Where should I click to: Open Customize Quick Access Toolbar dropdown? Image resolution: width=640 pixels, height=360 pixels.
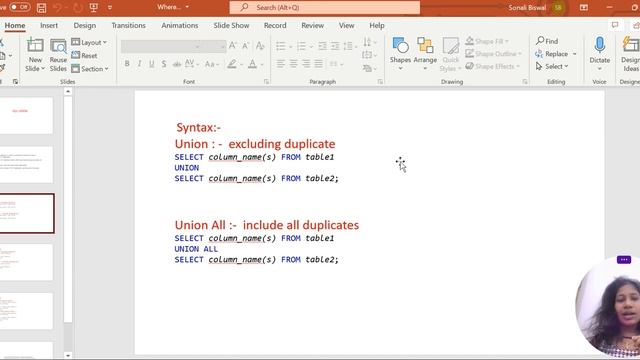[x=110, y=7]
